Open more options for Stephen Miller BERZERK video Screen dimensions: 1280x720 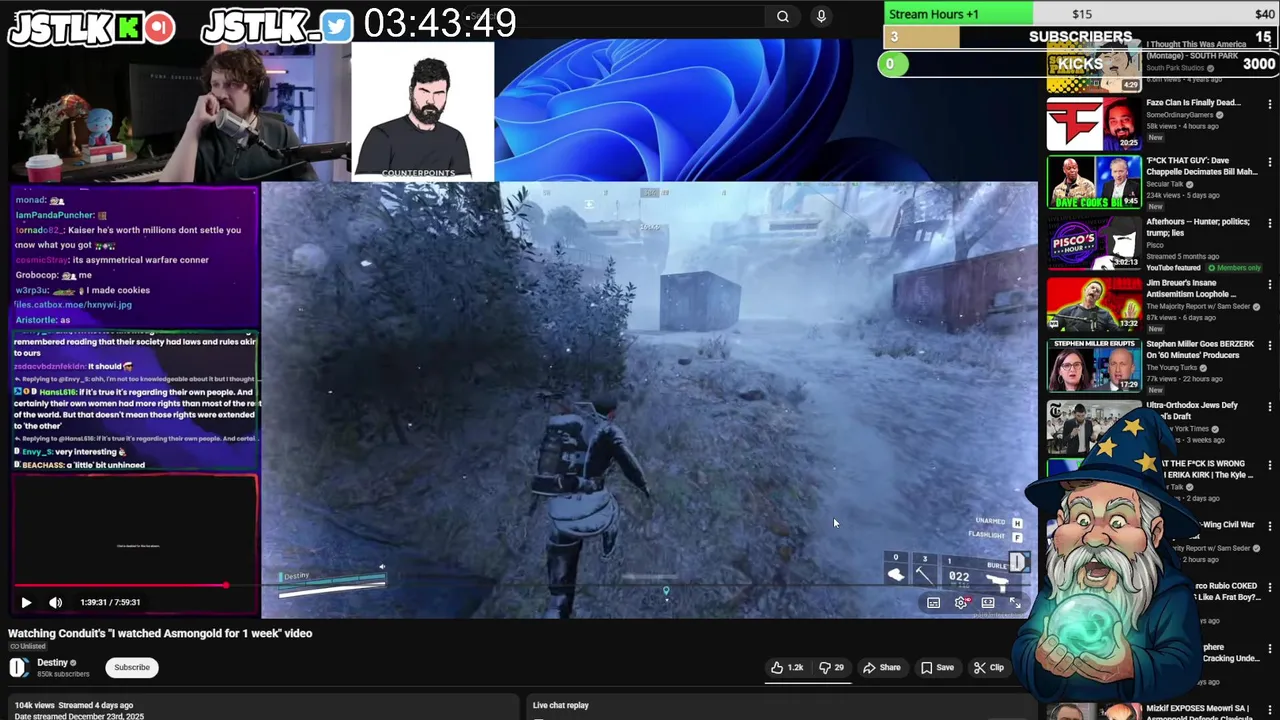1270,346
